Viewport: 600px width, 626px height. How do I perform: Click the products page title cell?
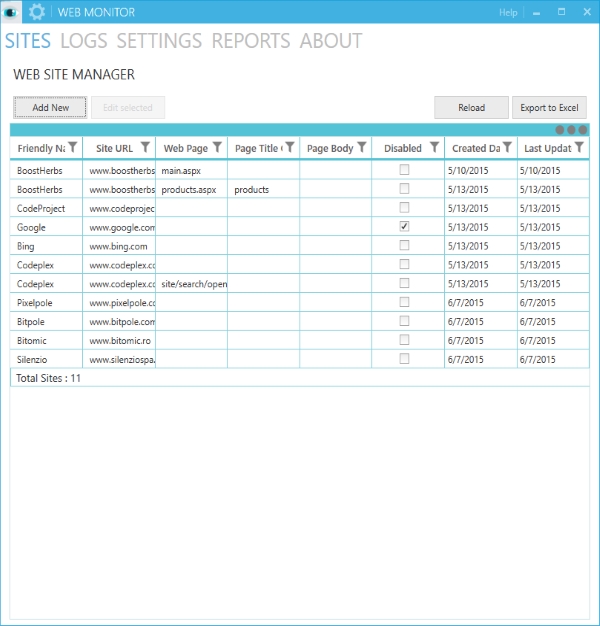coord(263,189)
